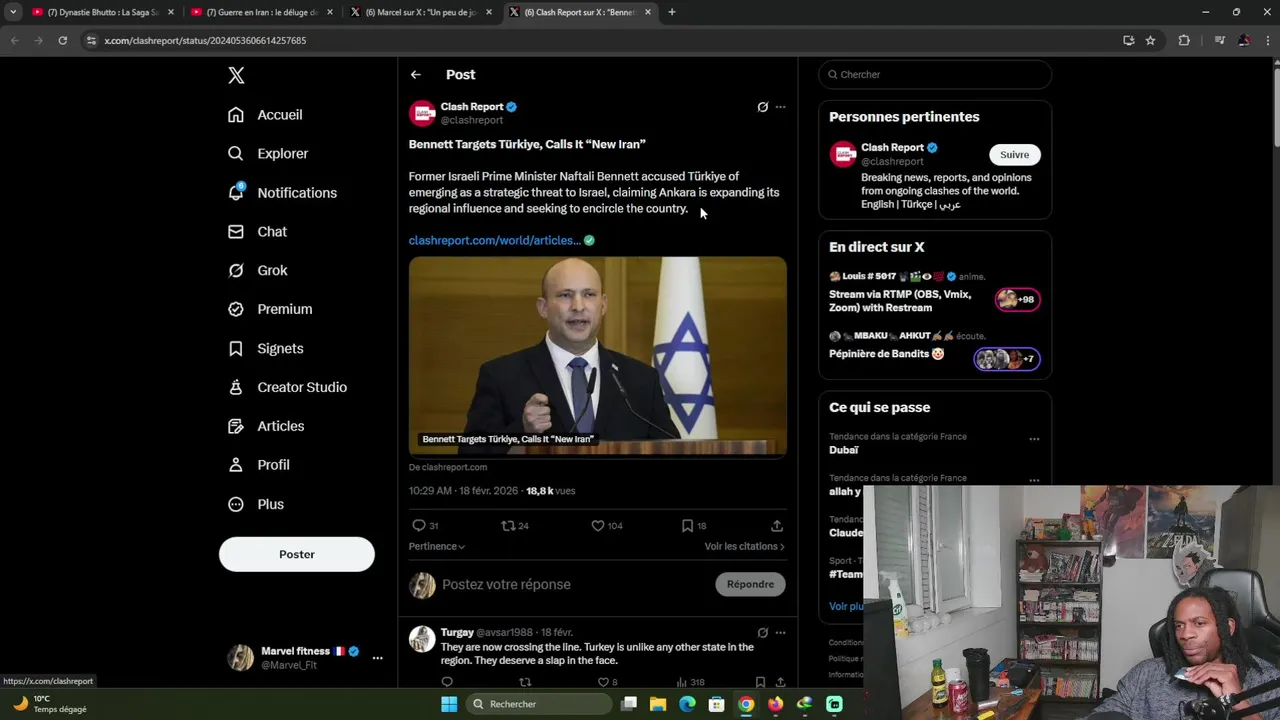The image size is (1280, 720).
Task: Expand Pertinence sort dropdown
Action: 437,547
